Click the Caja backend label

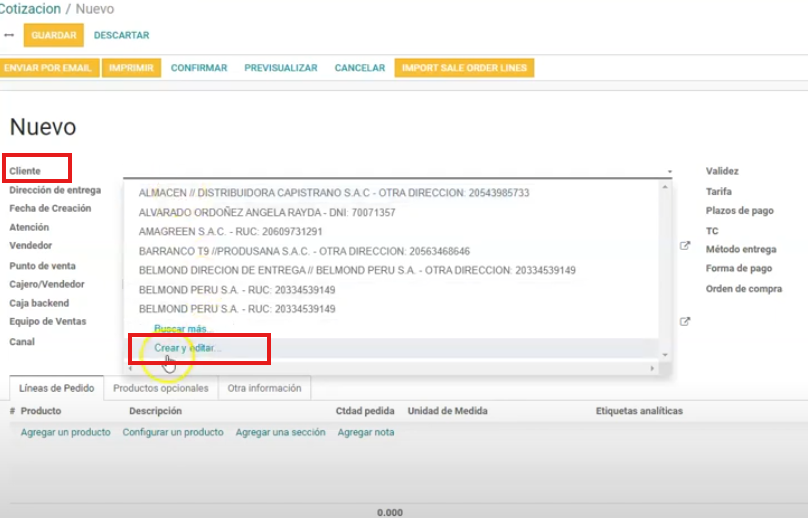tap(39, 303)
